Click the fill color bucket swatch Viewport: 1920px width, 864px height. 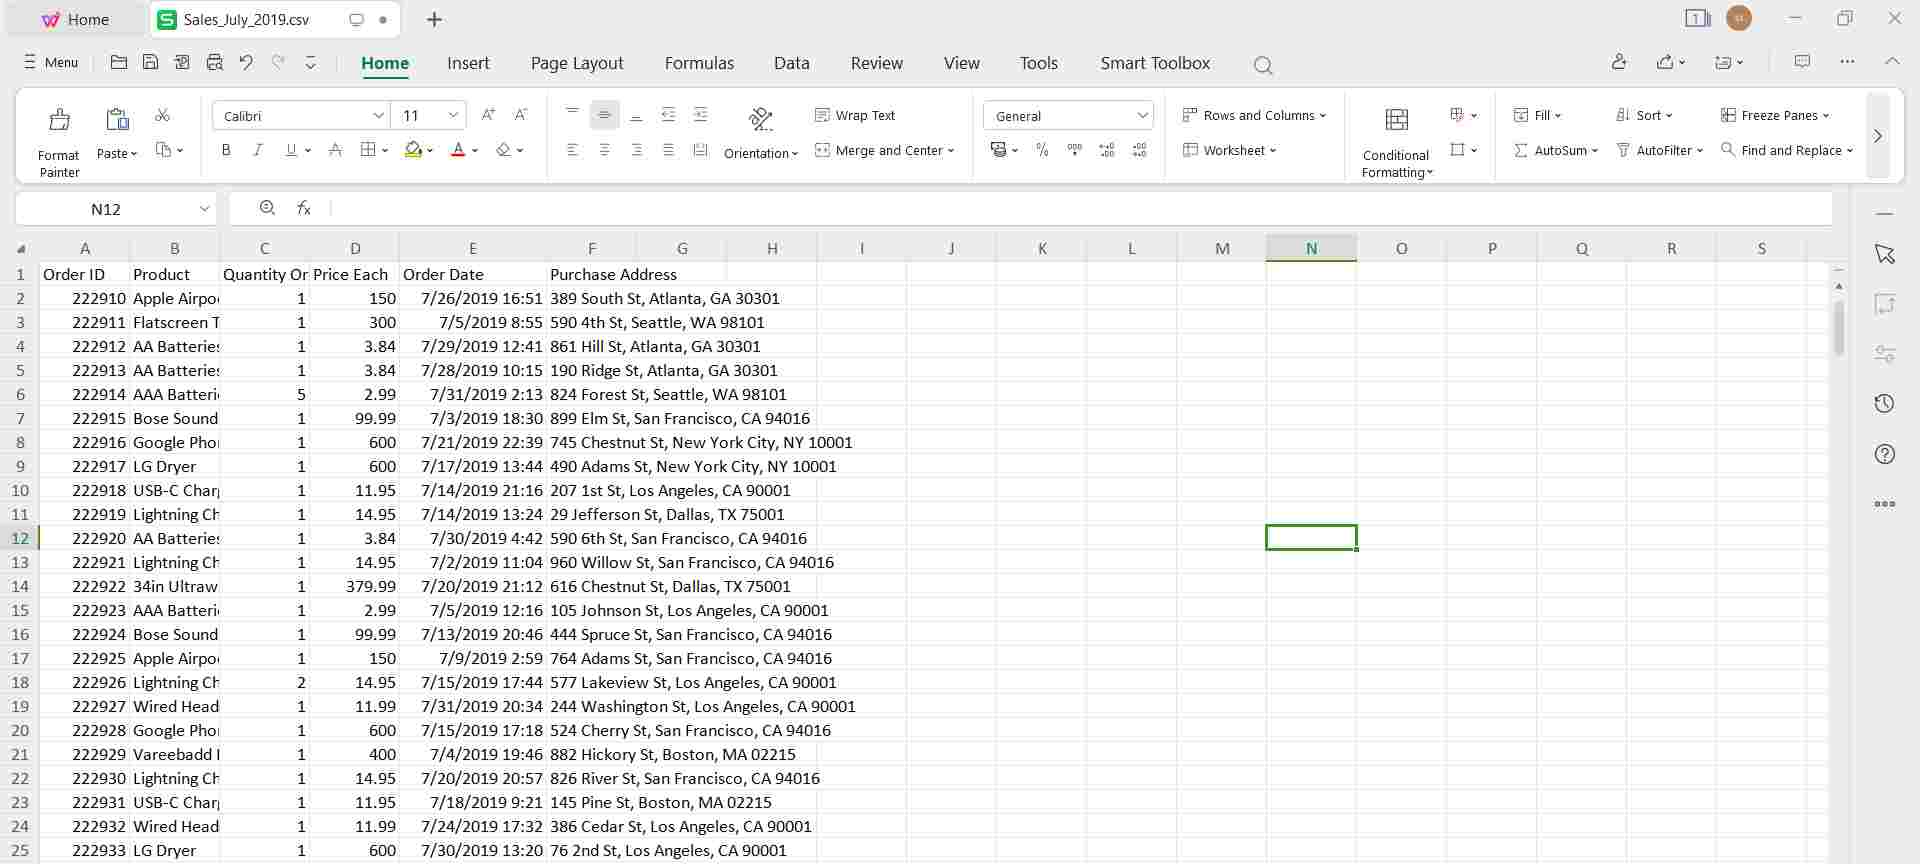coord(413,150)
